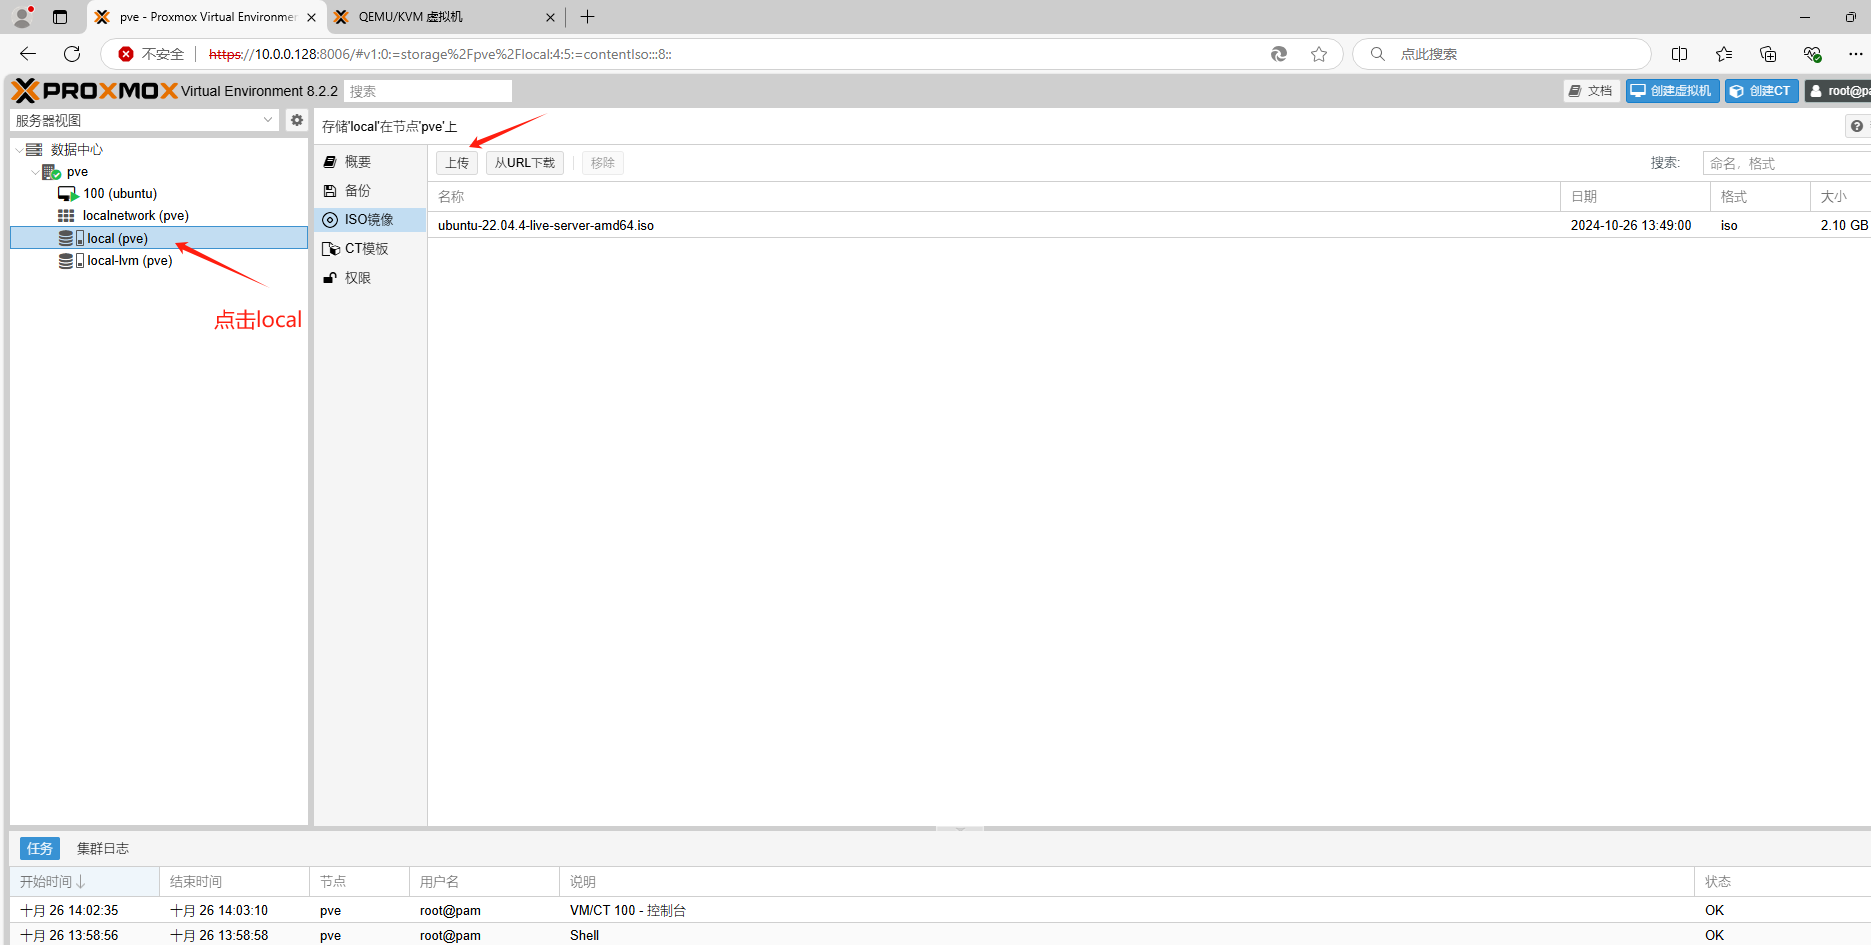Open server view settings gear
This screenshot has height=945, width=1871.
pyautogui.click(x=297, y=120)
